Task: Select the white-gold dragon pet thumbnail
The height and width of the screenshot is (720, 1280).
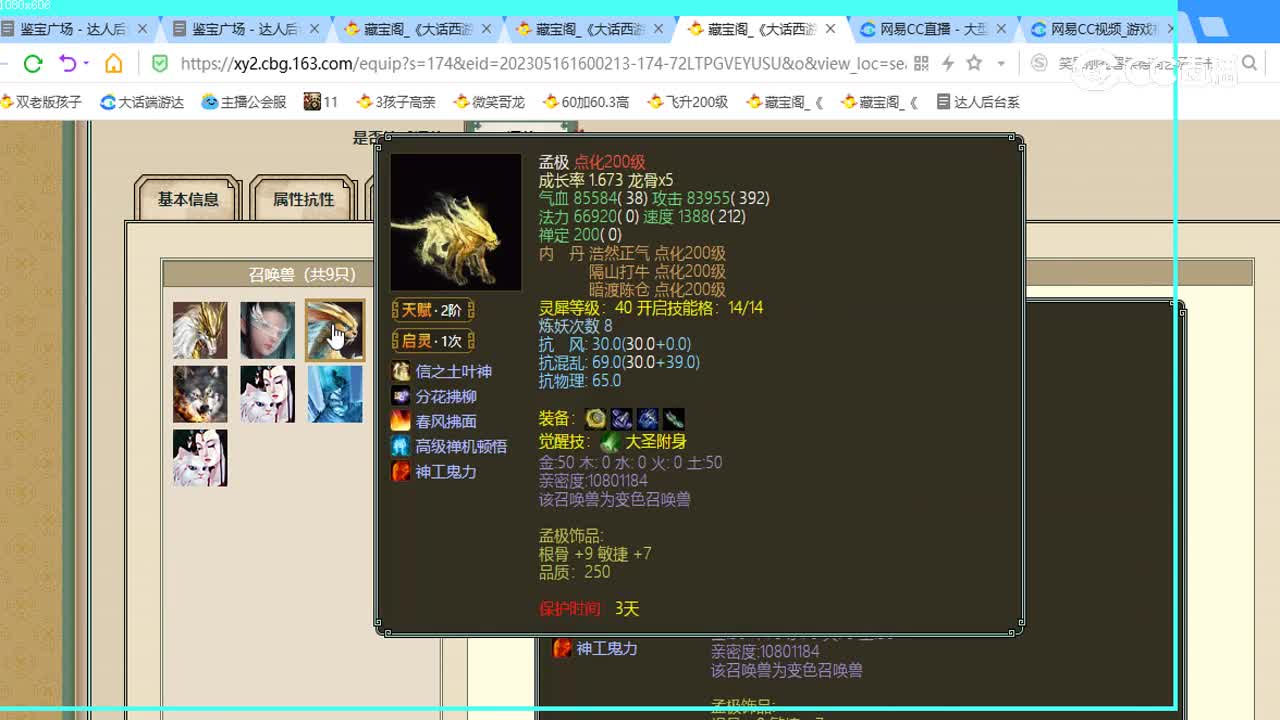Action: [200, 330]
